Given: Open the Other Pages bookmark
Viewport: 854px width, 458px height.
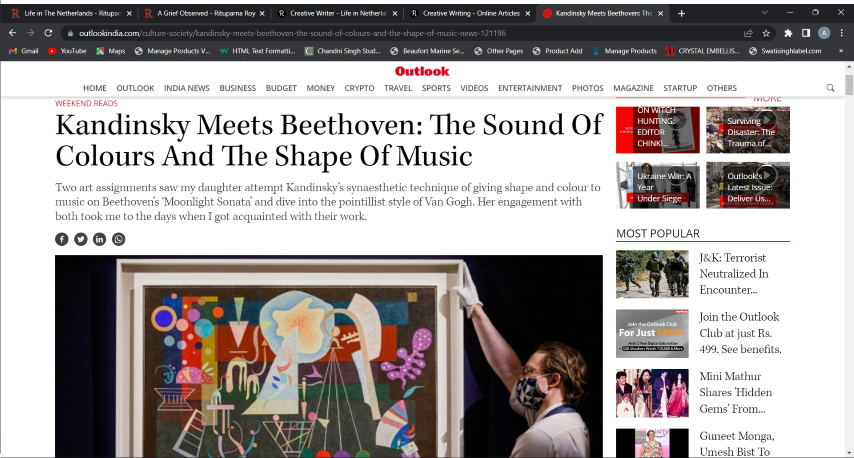Looking at the screenshot, I should tap(499, 51).
